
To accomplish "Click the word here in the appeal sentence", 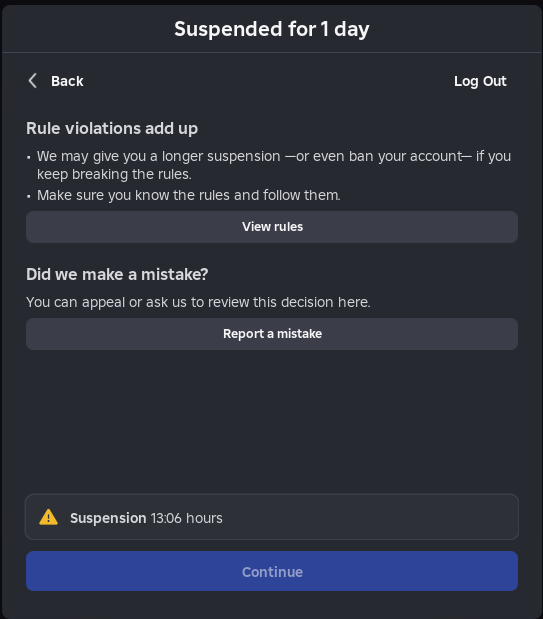I will point(354,302).
